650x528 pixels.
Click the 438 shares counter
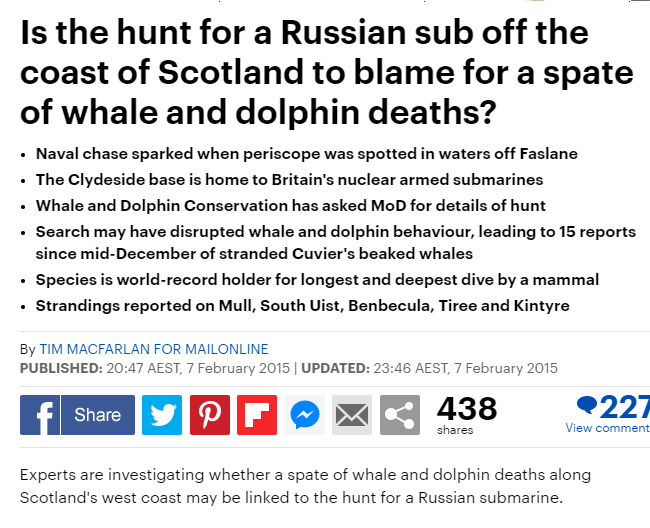click(x=466, y=413)
